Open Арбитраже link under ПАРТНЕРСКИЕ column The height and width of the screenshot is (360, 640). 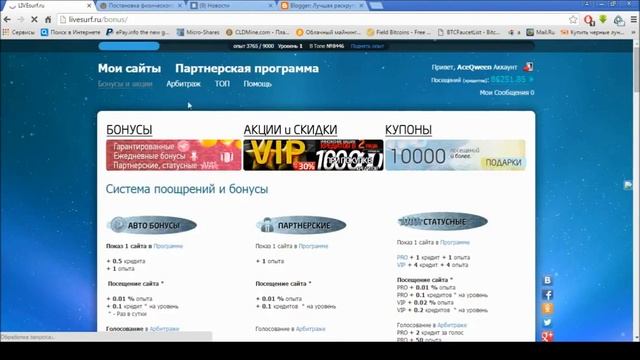[310, 329]
